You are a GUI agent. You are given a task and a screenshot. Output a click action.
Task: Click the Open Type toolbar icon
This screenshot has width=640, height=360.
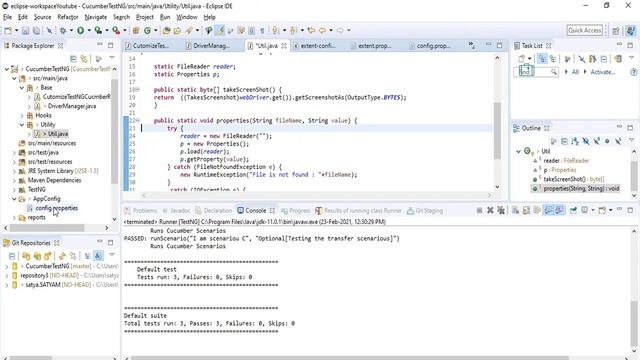tap(166, 30)
